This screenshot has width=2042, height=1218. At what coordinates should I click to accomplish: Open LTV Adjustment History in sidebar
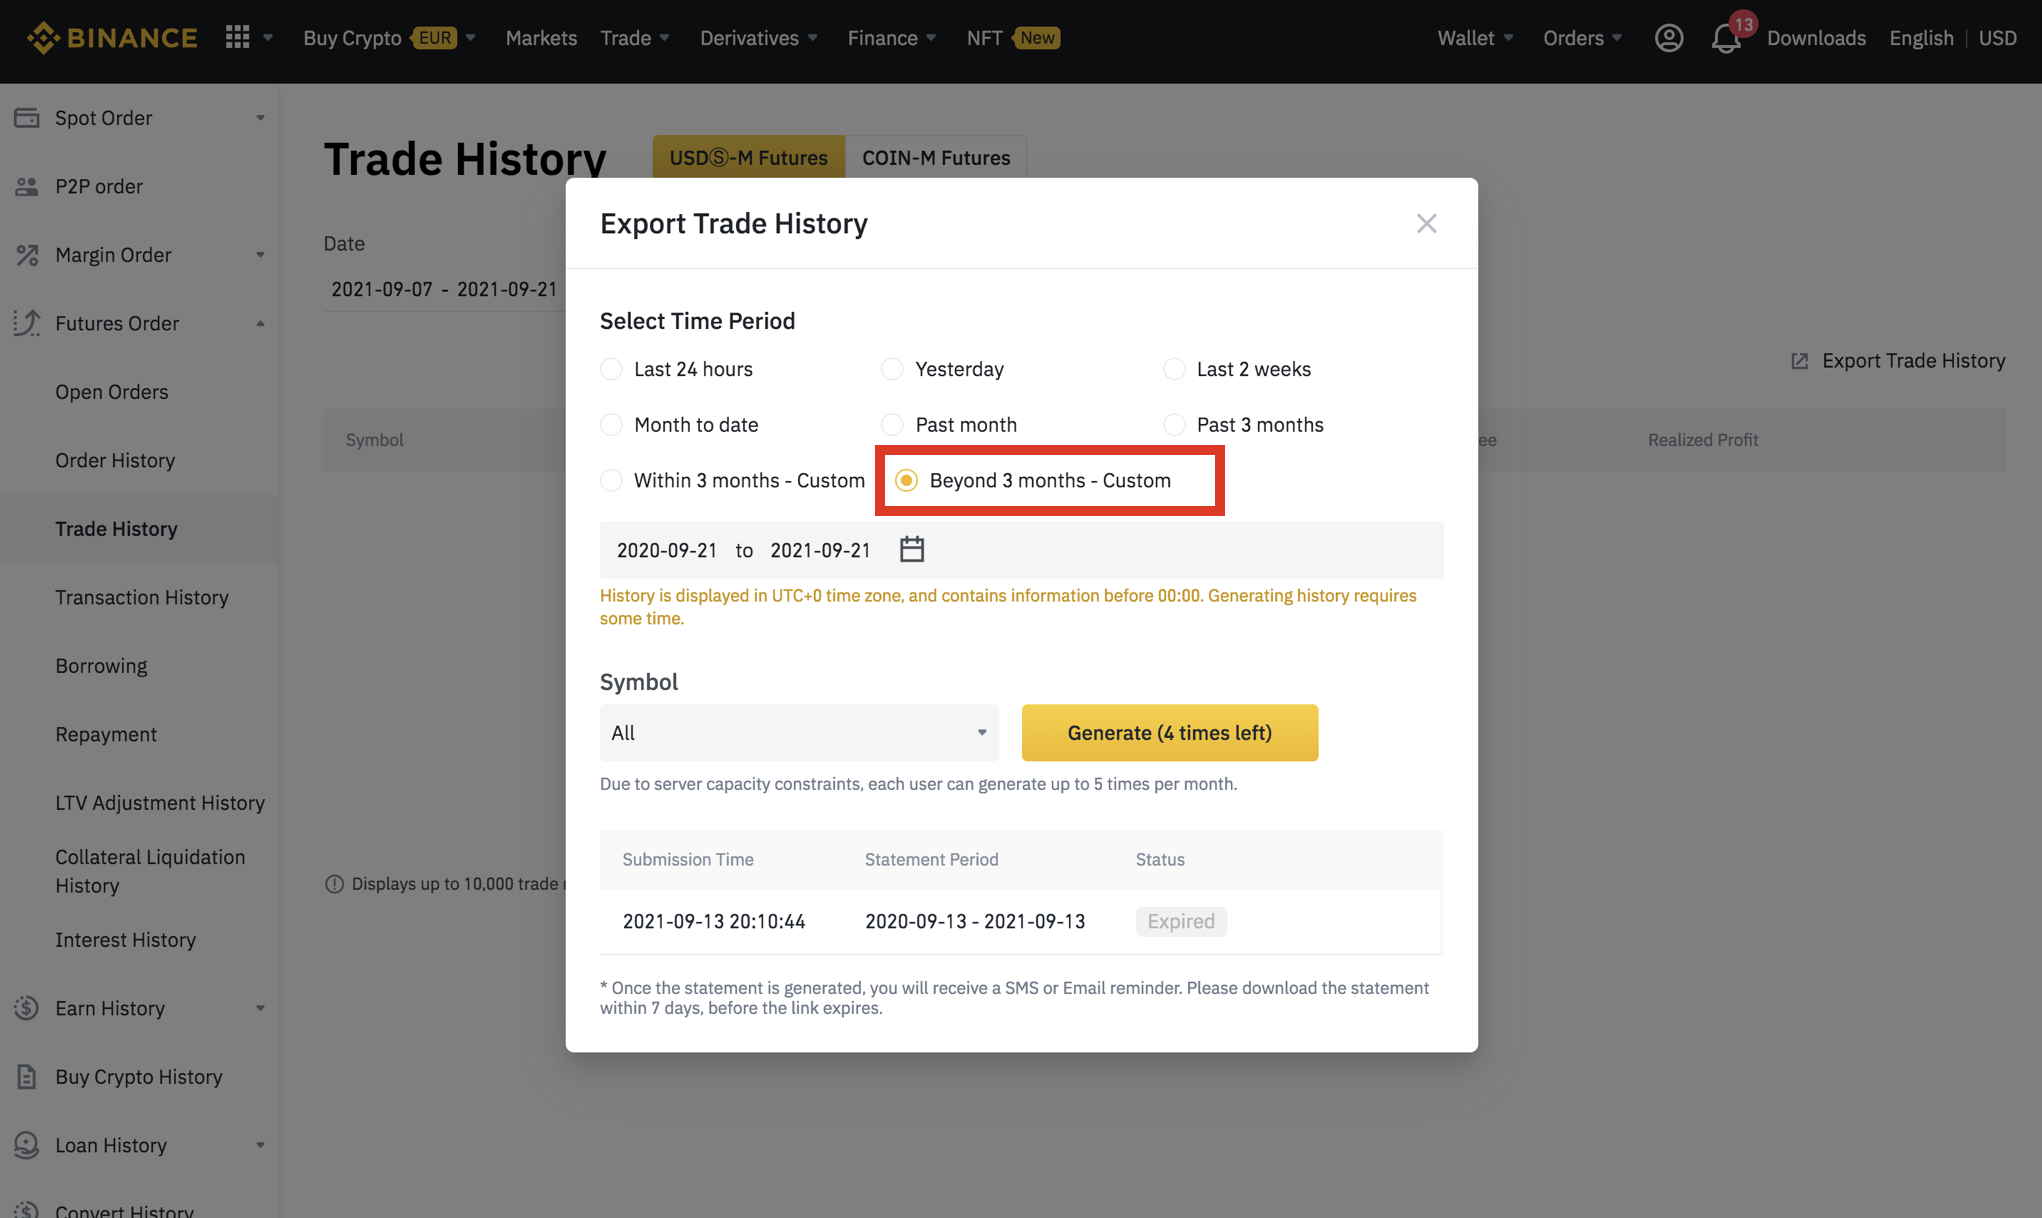point(160,803)
